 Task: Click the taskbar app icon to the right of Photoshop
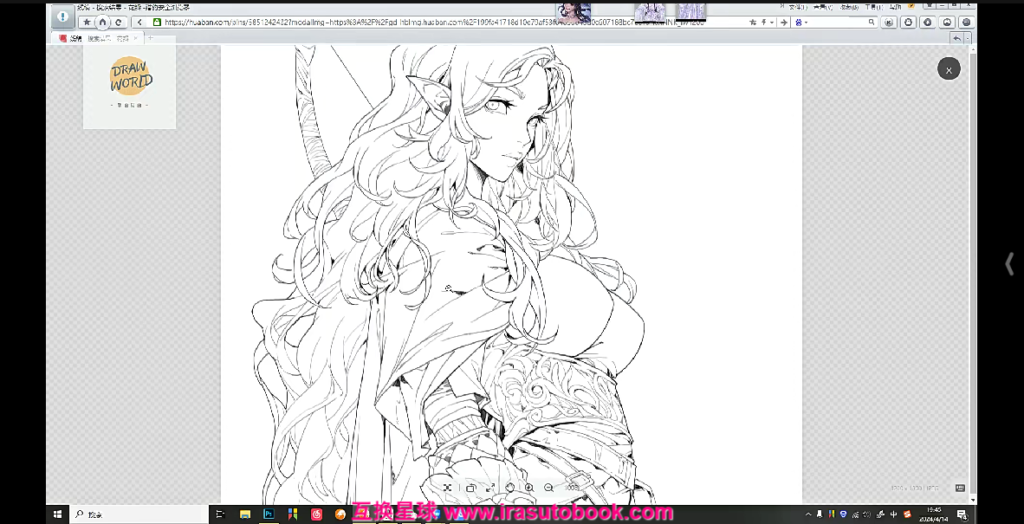click(293, 514)
